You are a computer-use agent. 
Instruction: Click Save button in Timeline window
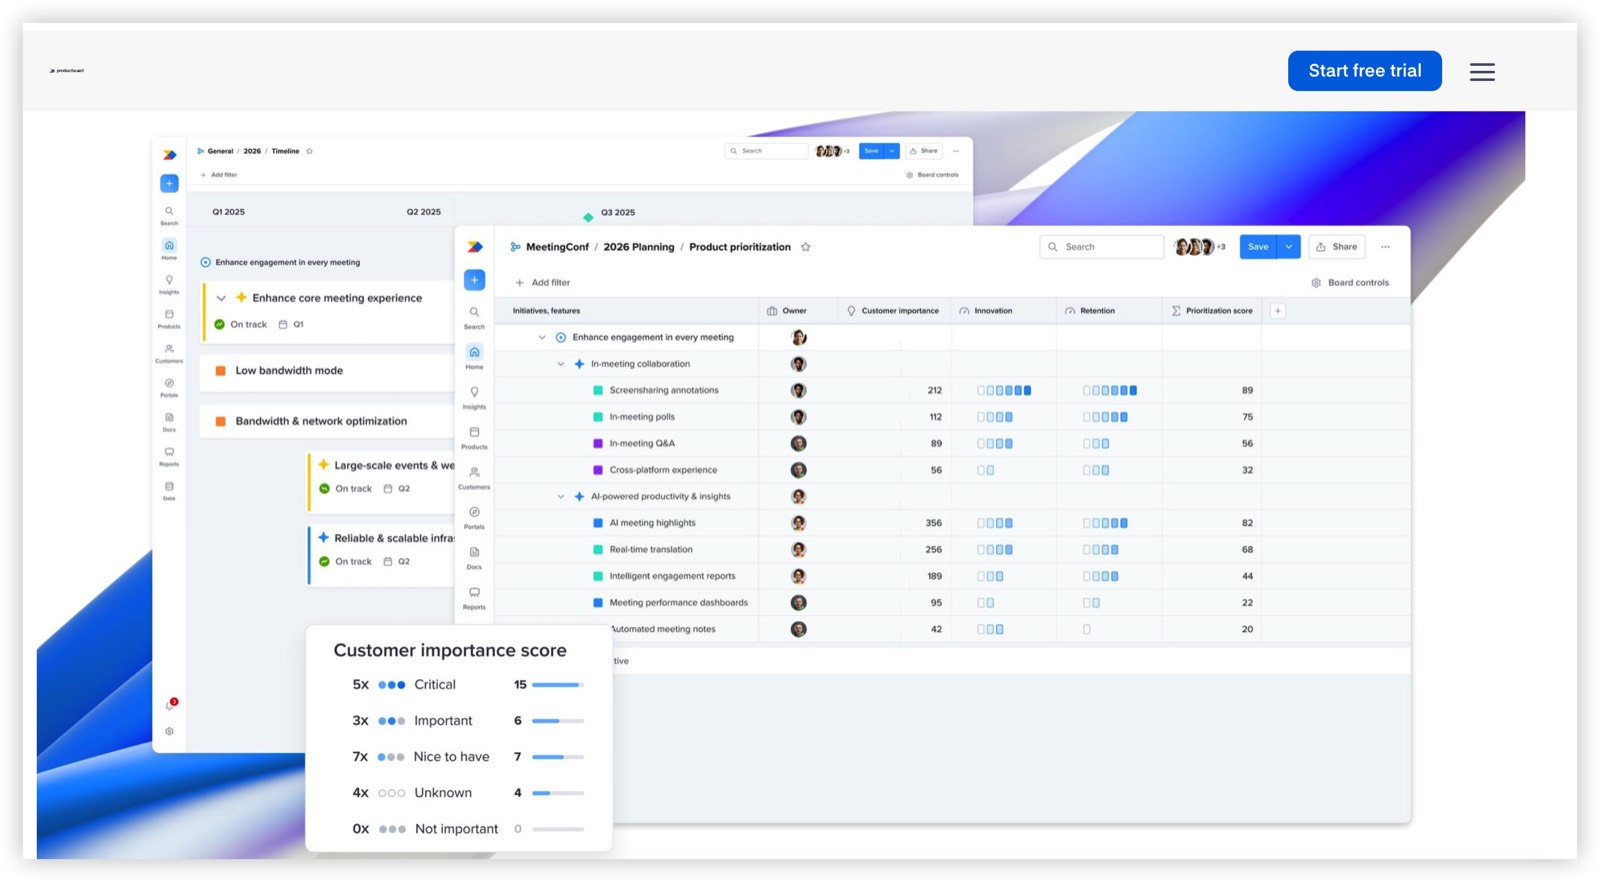(x=871, y=151)
